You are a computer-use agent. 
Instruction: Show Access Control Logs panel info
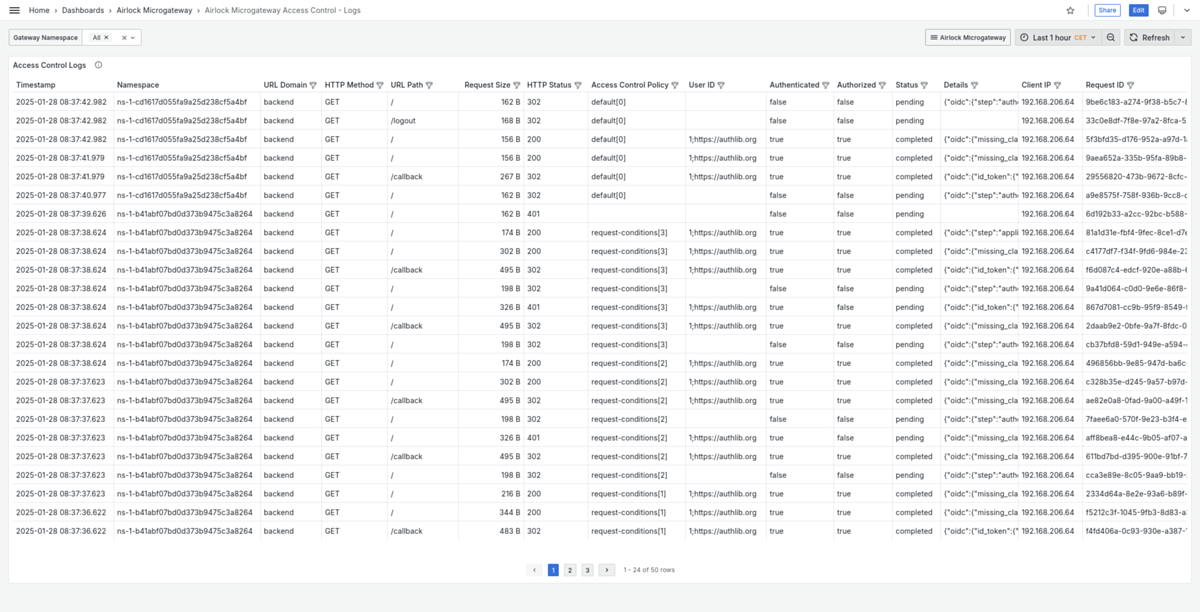tap(98, 65)
